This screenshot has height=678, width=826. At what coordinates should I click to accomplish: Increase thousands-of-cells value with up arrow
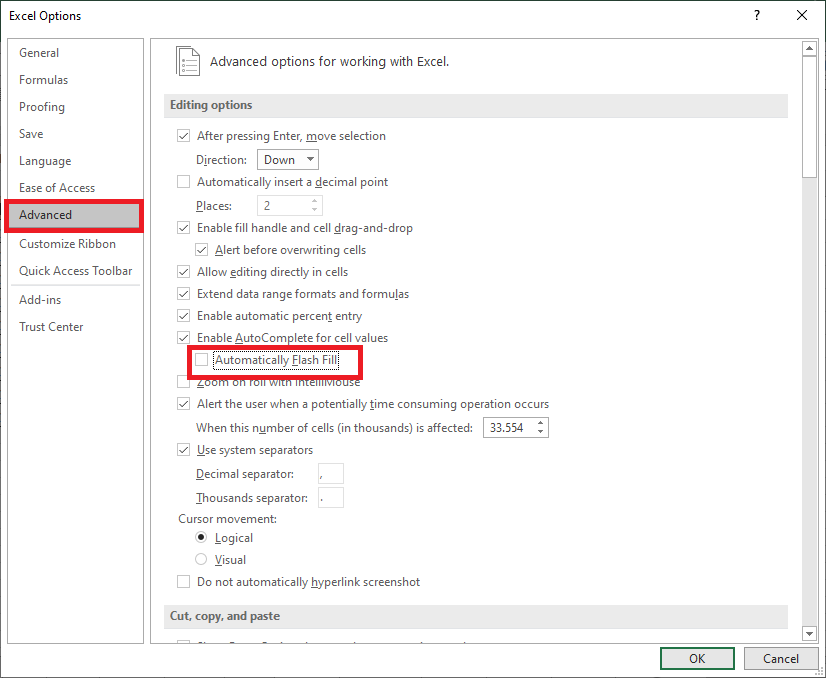[540, 423]
